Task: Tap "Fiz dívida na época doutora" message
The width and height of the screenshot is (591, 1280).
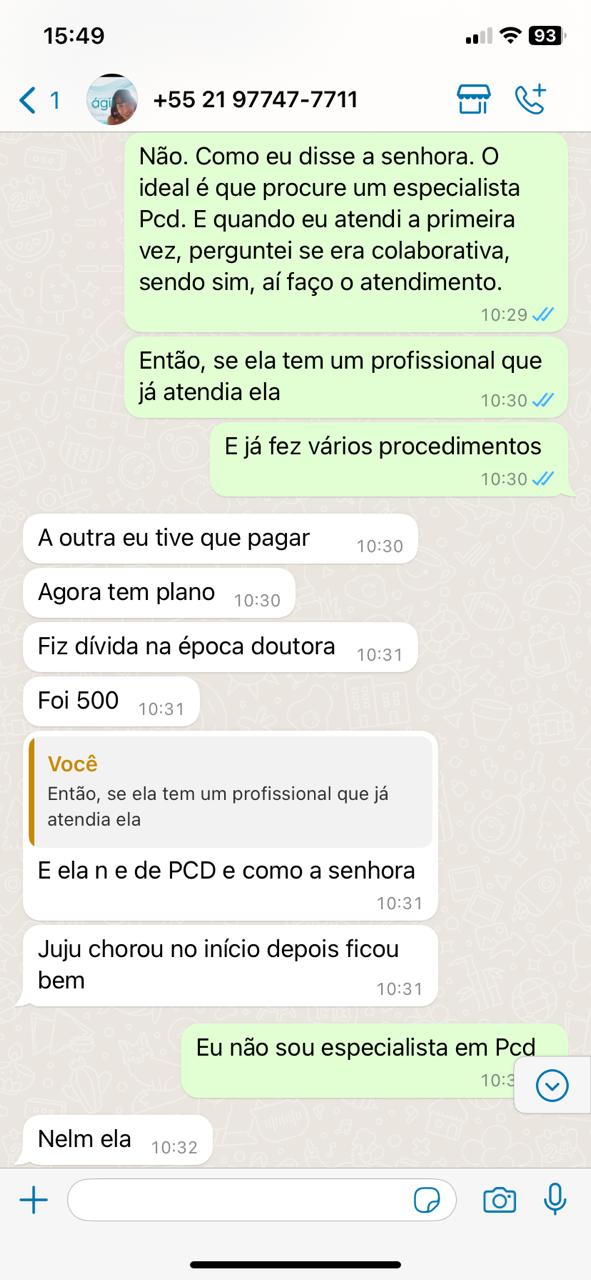Action: coord(220,648)
